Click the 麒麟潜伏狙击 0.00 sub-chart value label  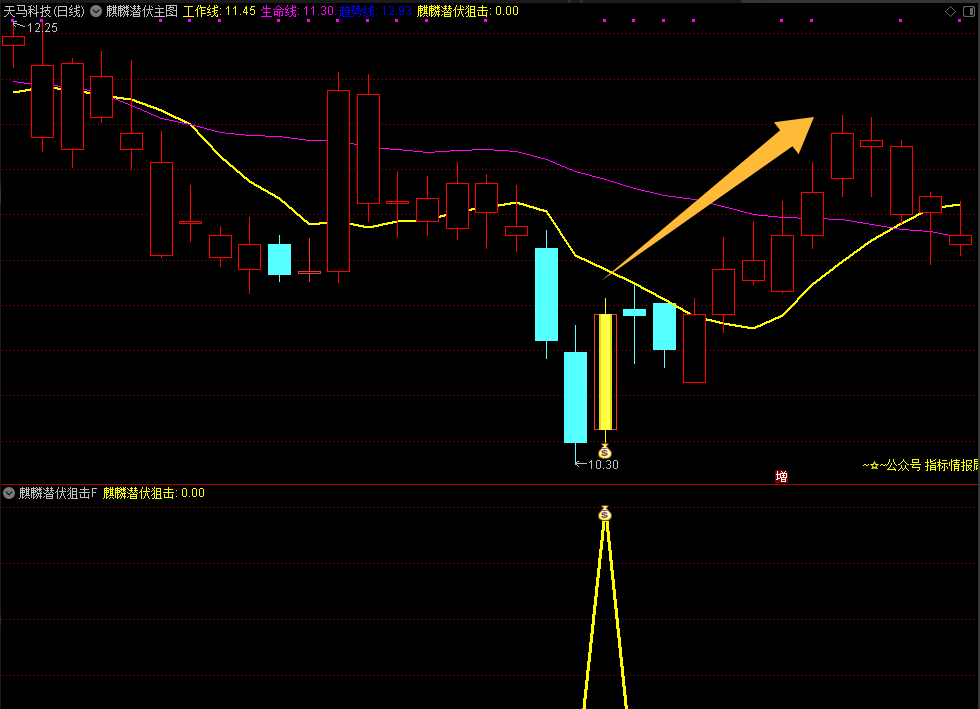[154, 493]
